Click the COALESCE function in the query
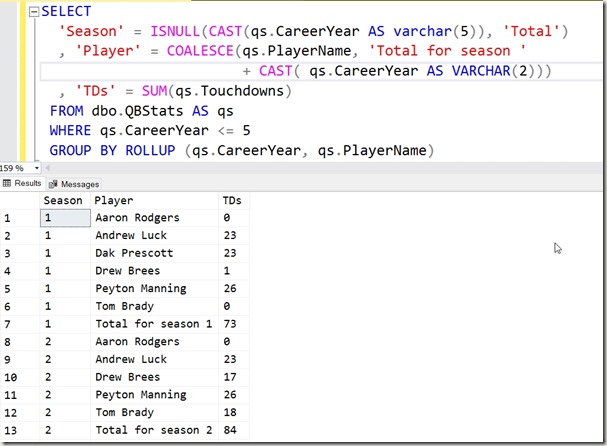The height and width of the screenshot is (446, 607). 200,51
